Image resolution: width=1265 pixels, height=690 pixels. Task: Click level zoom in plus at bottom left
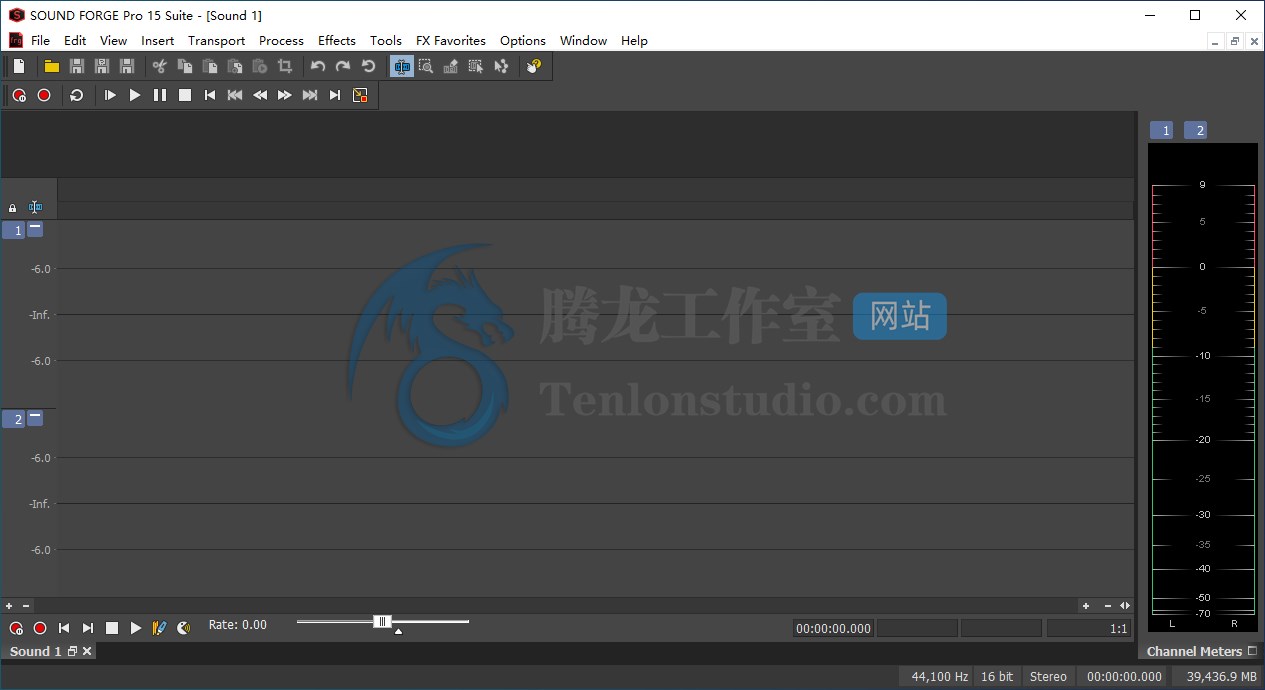9,606
